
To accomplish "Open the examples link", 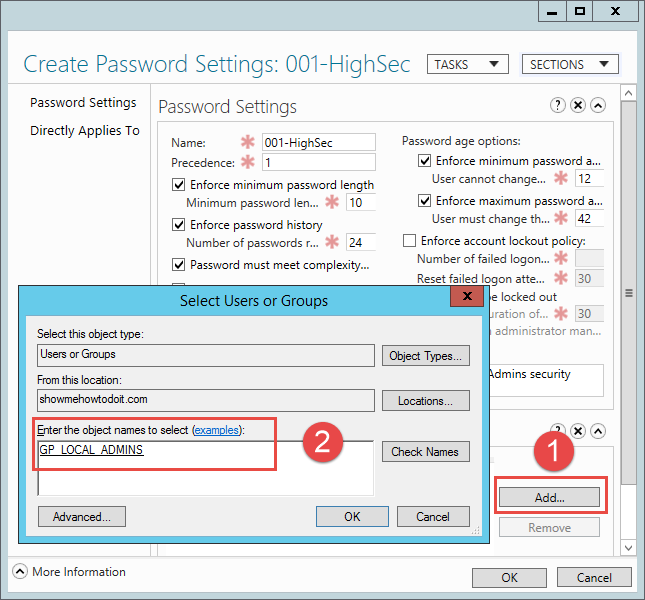I will (216, 430).
